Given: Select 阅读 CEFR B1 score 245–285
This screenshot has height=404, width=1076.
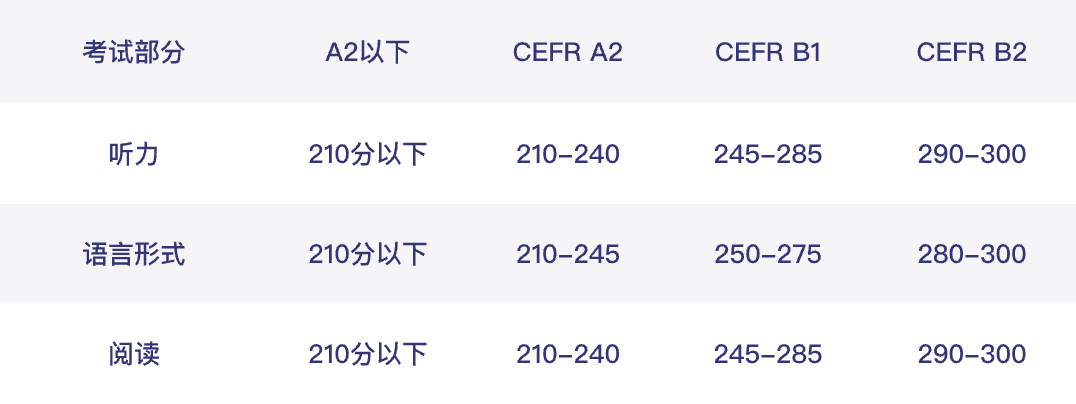Looking at the screenshot, I should click(768, 354).
